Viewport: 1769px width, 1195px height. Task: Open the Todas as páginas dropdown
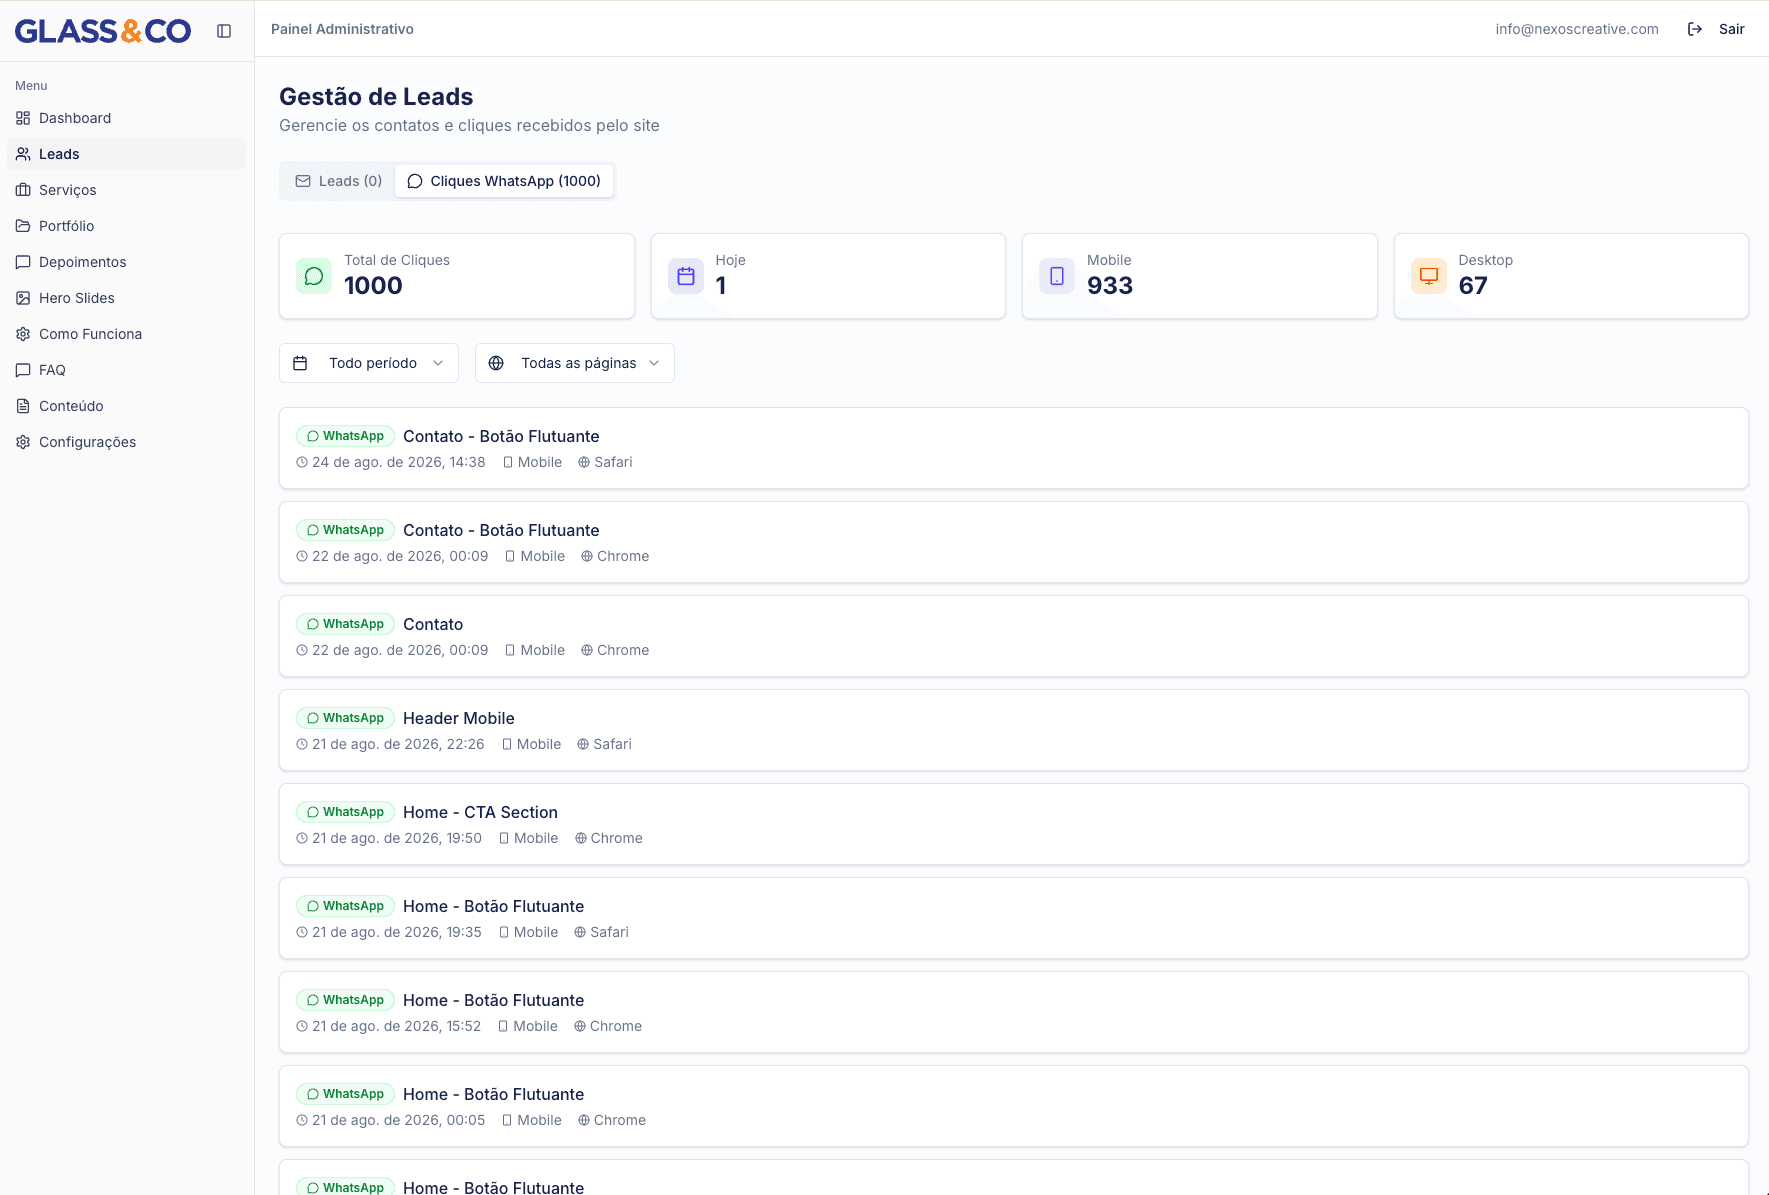pyautogui.click(x=575, y=363)
